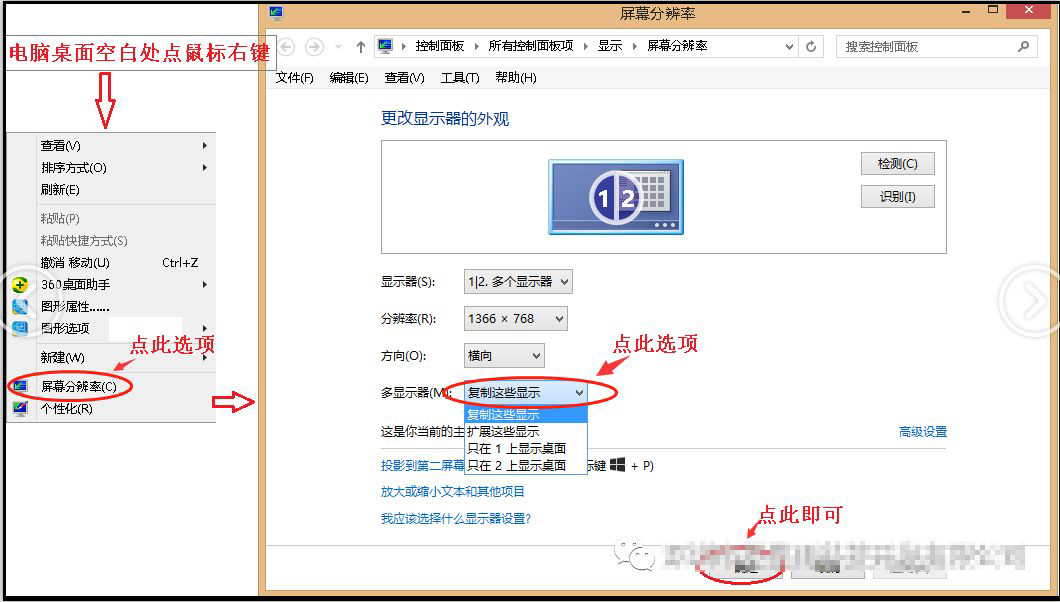The image size is (1060, 602).
Task: Select 复制这些显示 from the list
Action: pos(525,415)
